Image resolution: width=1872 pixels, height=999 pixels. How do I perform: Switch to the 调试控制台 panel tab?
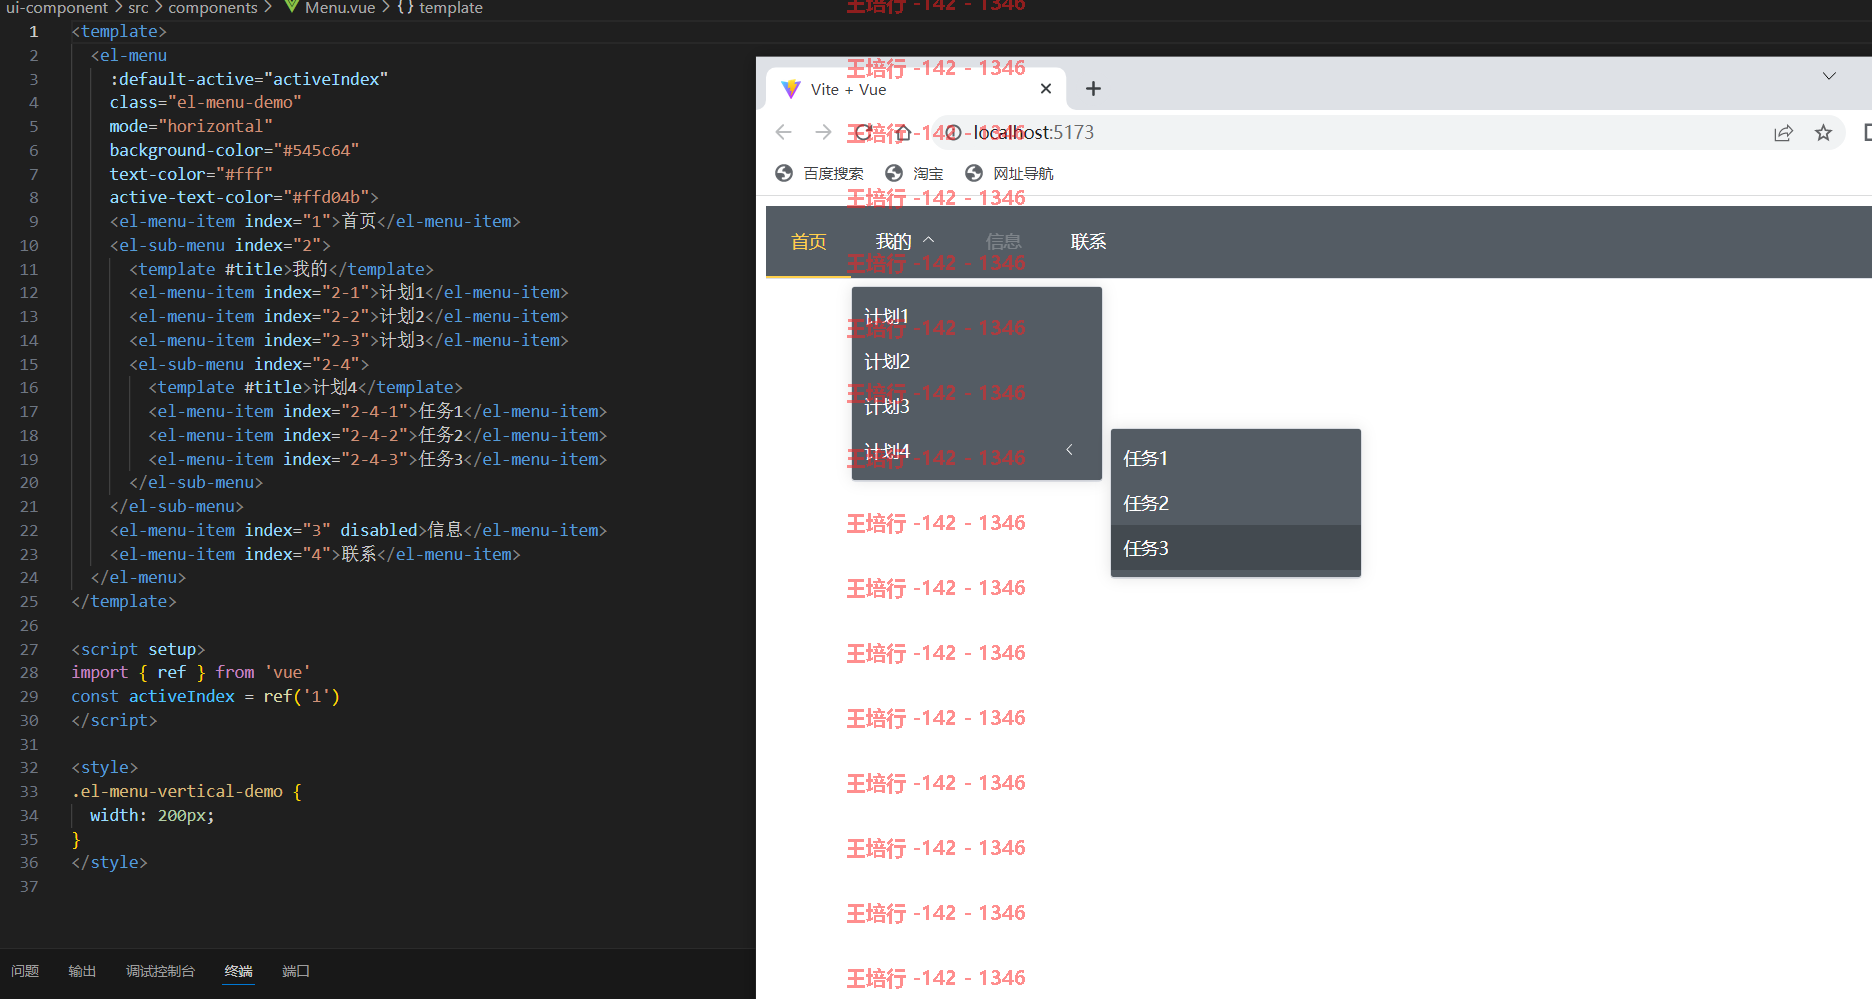coord(160,971)
